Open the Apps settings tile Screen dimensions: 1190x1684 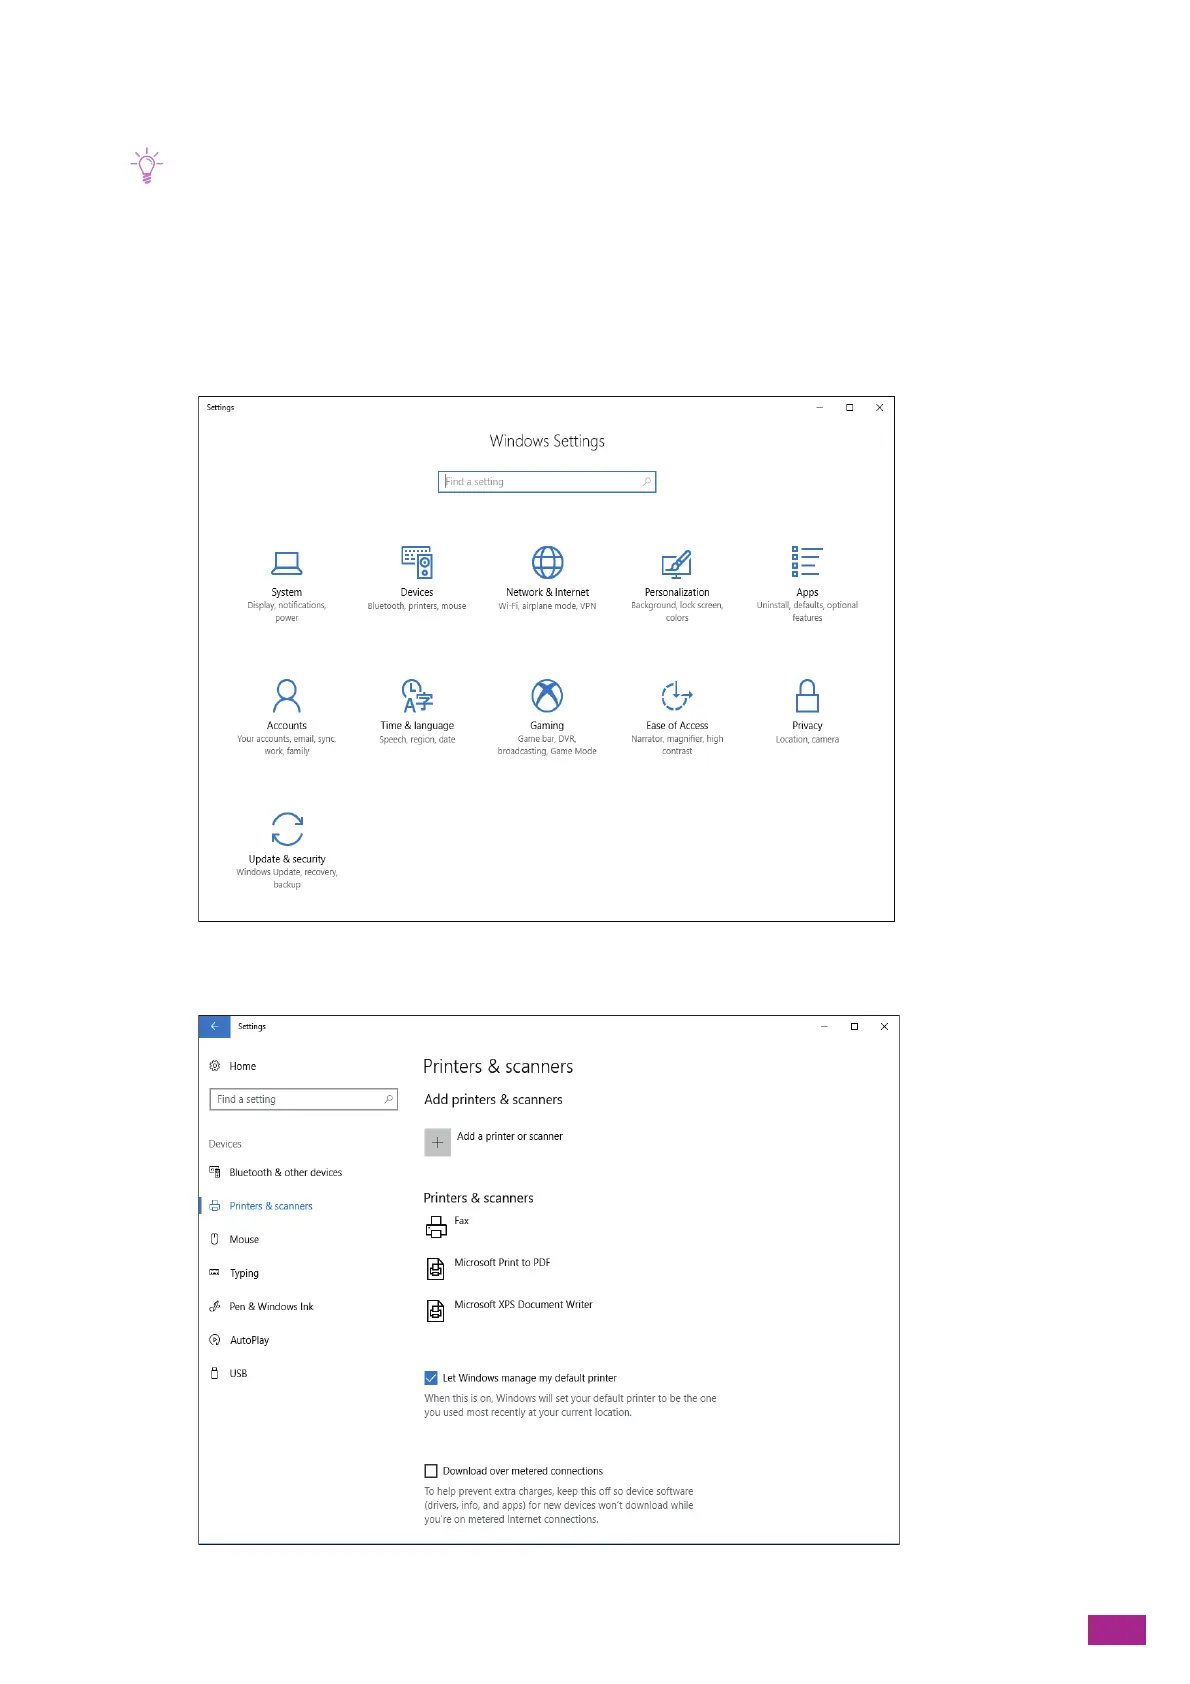coord(807,584)
